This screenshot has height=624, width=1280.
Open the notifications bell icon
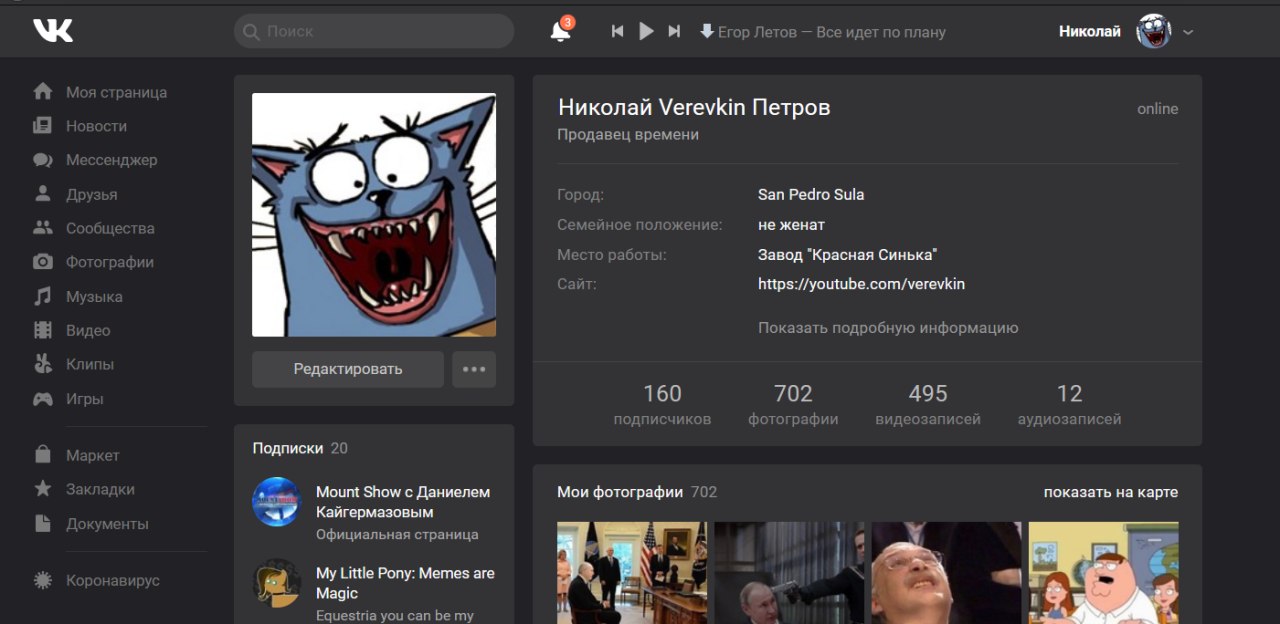click(x=561, y=31)
